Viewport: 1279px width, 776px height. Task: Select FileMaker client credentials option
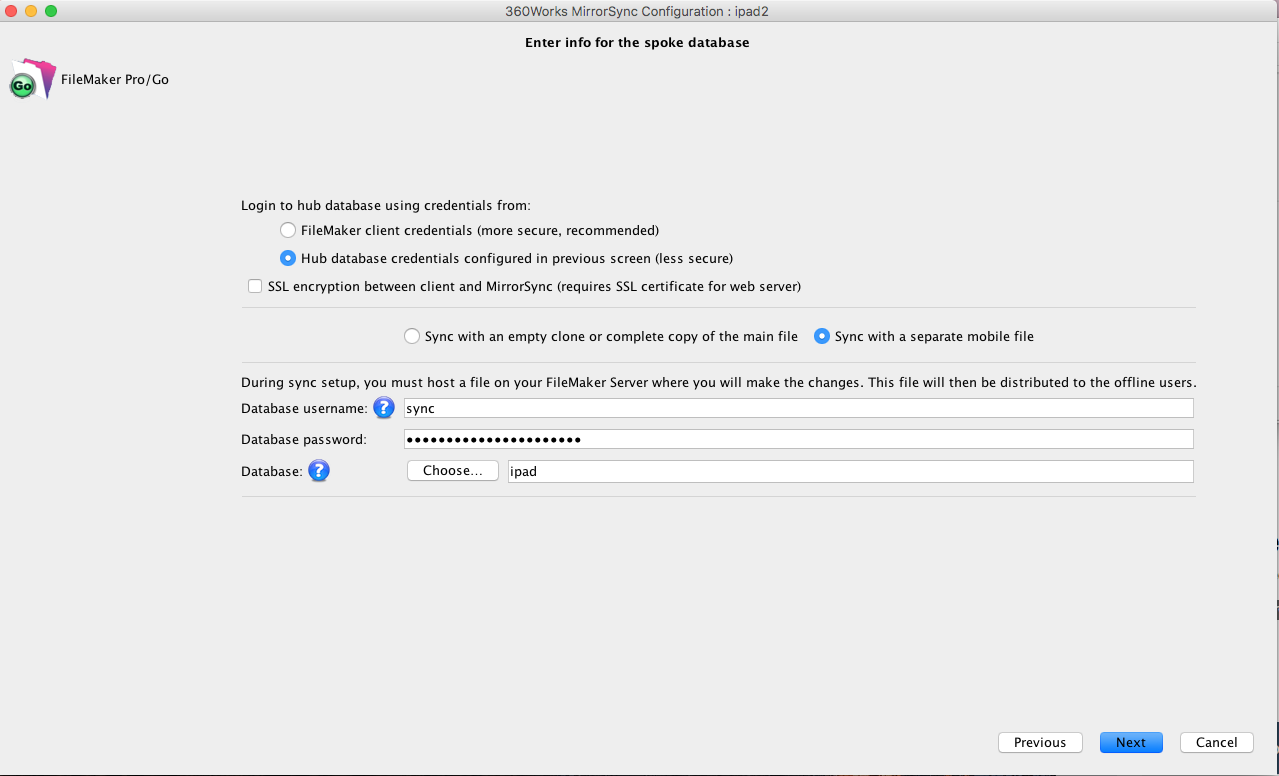click(x=288, y=230)
